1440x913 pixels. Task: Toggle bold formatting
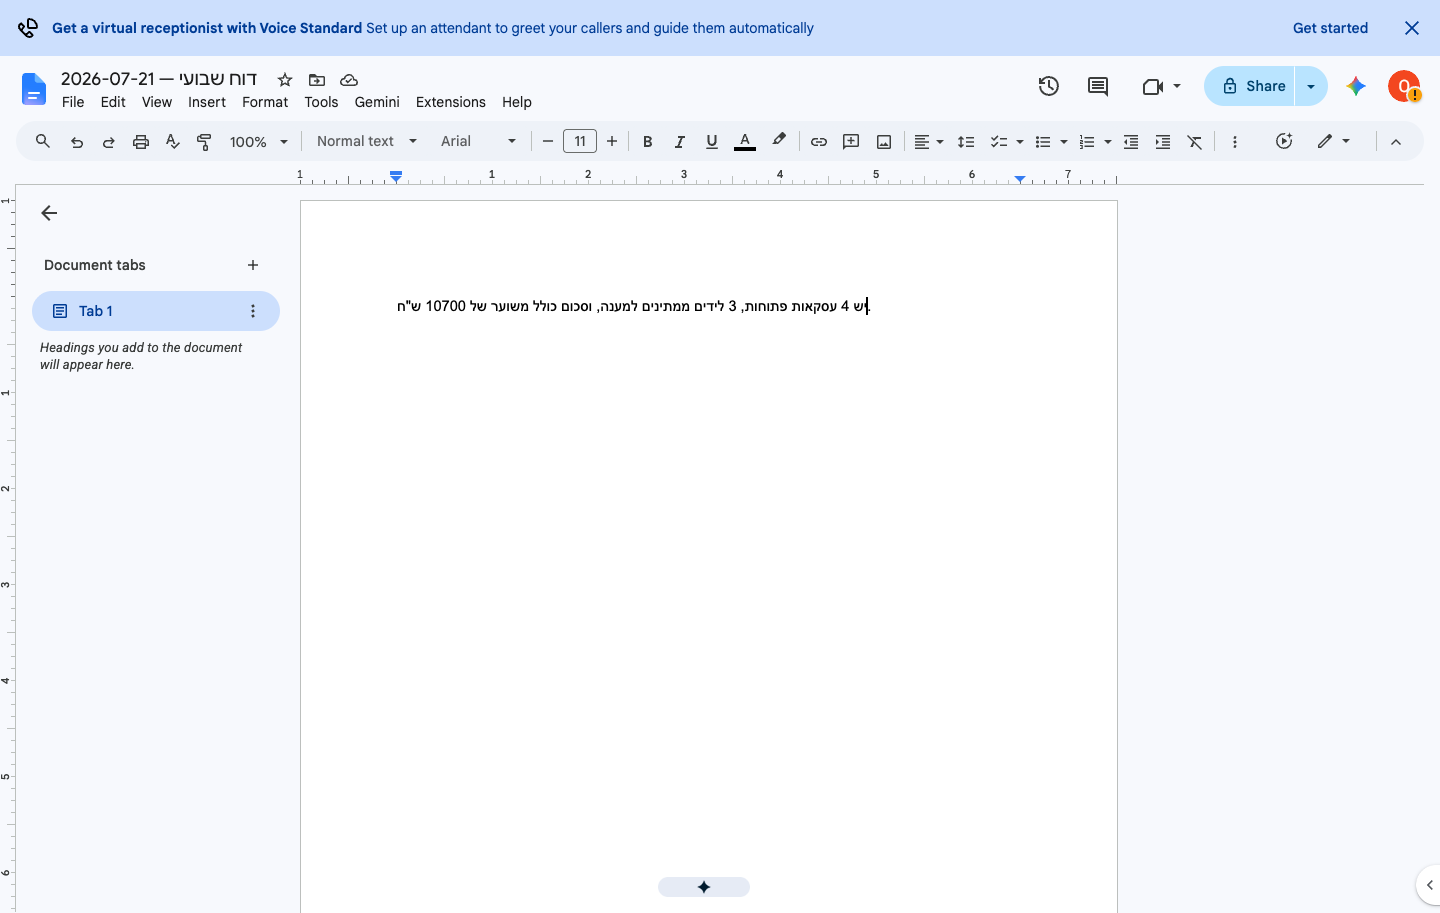(x=648, y=142)
